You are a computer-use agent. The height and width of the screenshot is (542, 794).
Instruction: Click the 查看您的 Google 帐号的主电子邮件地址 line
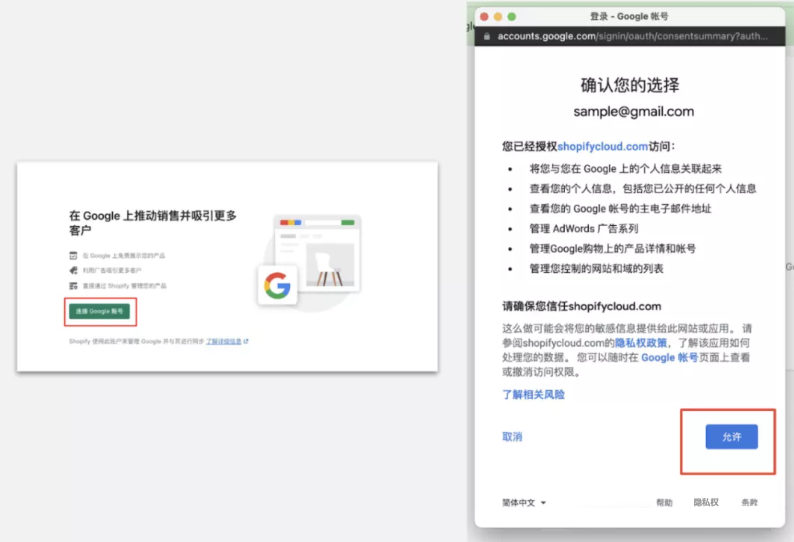[620, 209]
